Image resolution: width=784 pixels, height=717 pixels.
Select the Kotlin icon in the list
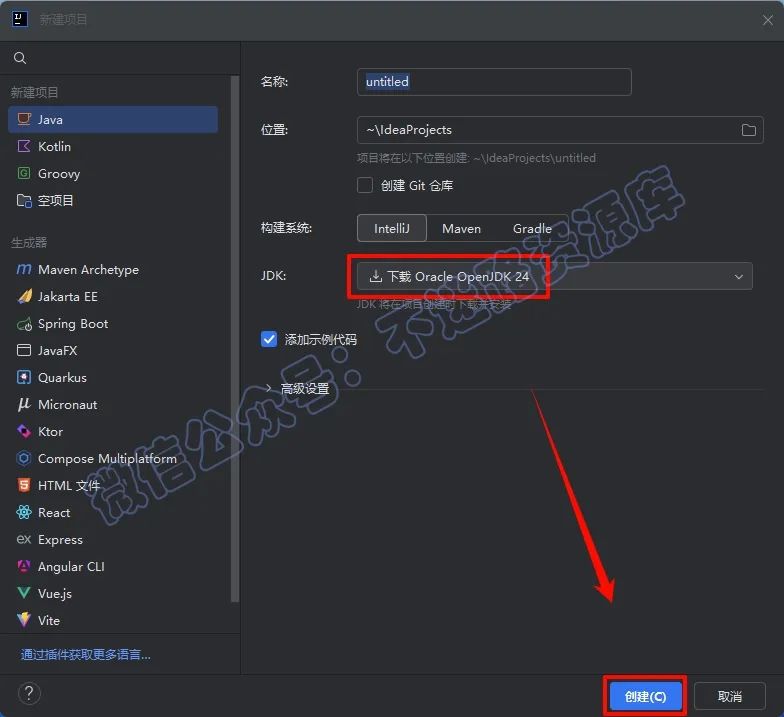click(24, 146)
